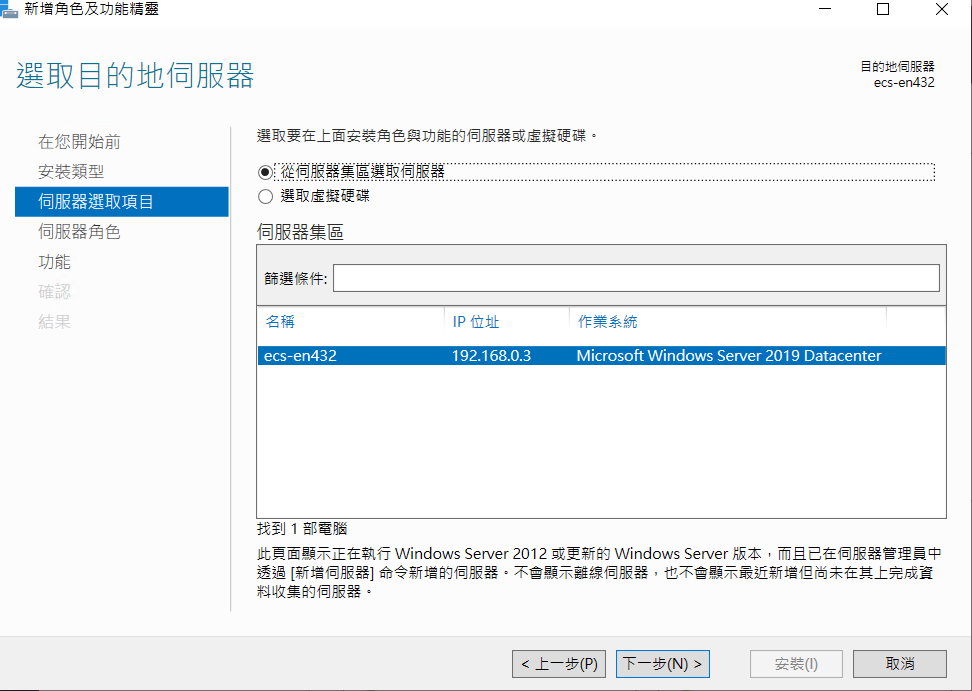Go to the 安裝類型 step
The height and width of the screenshot is (691, 972).
point(71,172)
